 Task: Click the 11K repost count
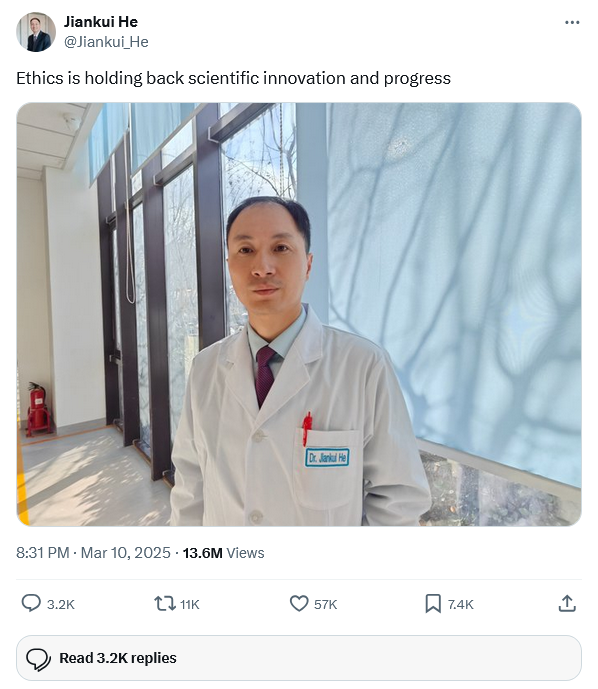190,605
